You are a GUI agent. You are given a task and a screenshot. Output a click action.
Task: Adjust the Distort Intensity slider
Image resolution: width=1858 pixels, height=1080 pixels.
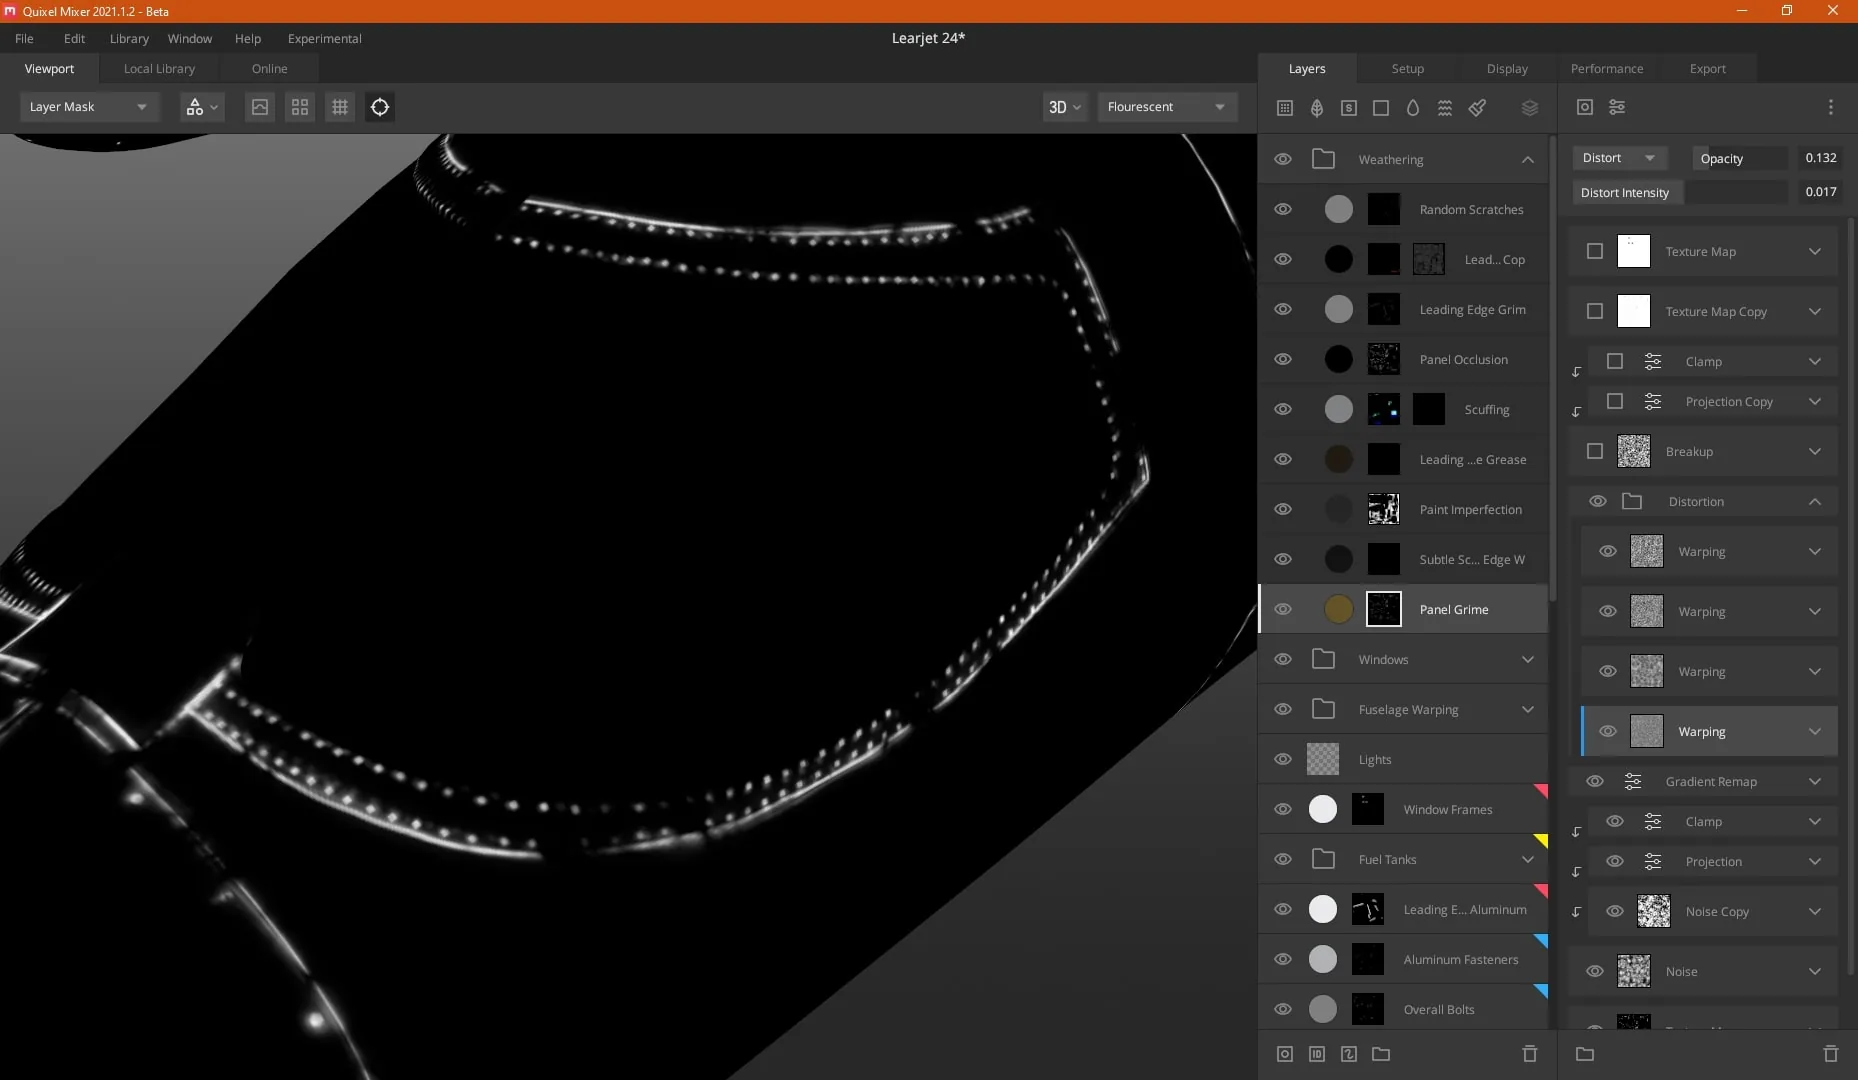pyautogui.click(x=1736, y=192)
